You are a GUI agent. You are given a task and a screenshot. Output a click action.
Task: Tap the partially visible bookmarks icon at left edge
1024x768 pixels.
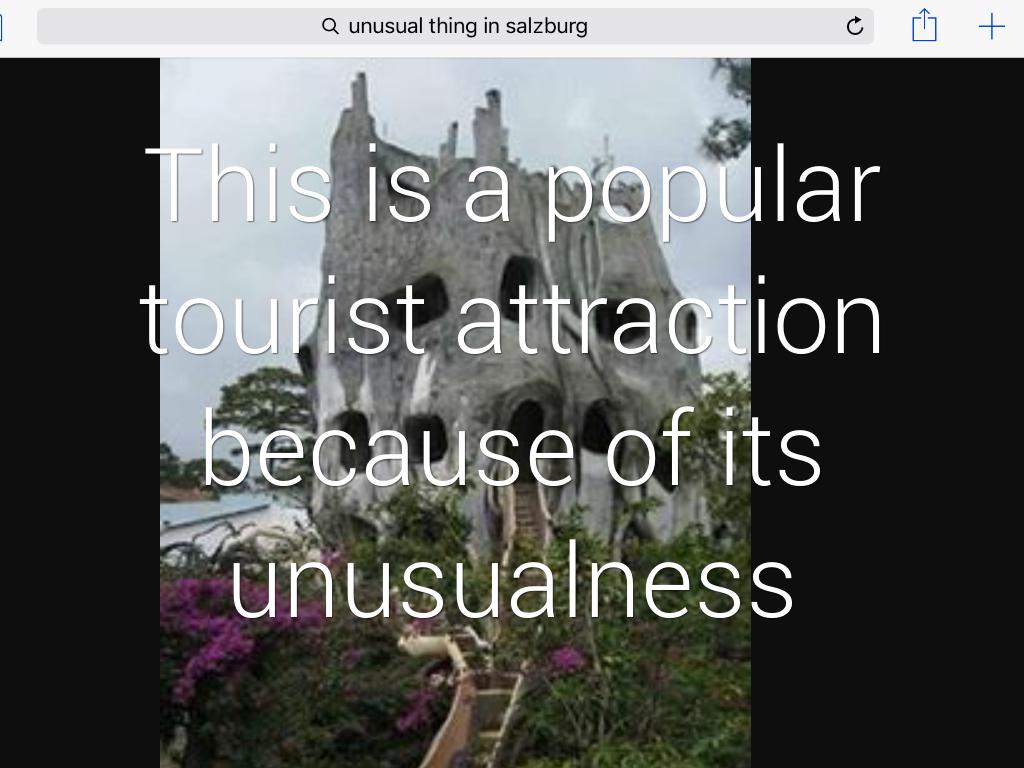(1, 26)
